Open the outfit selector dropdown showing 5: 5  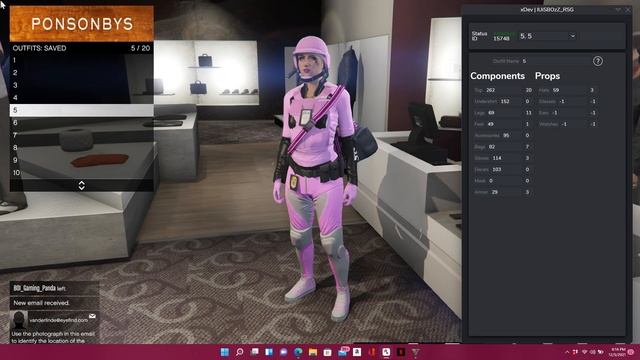[x=547, y=36]
